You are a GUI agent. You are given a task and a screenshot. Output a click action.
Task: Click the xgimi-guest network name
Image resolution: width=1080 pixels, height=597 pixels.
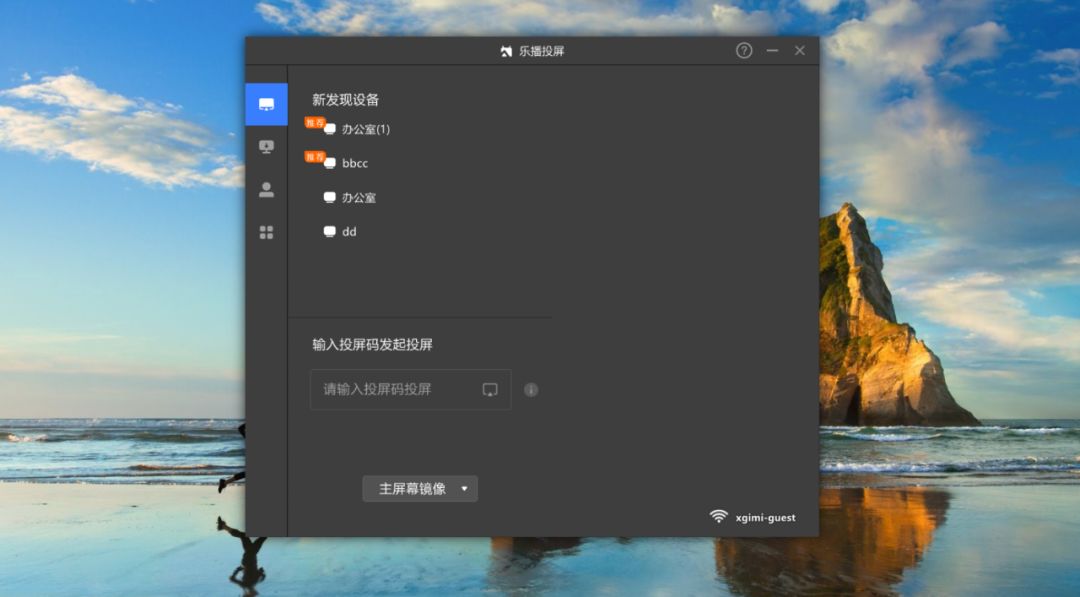coord(765,518)
